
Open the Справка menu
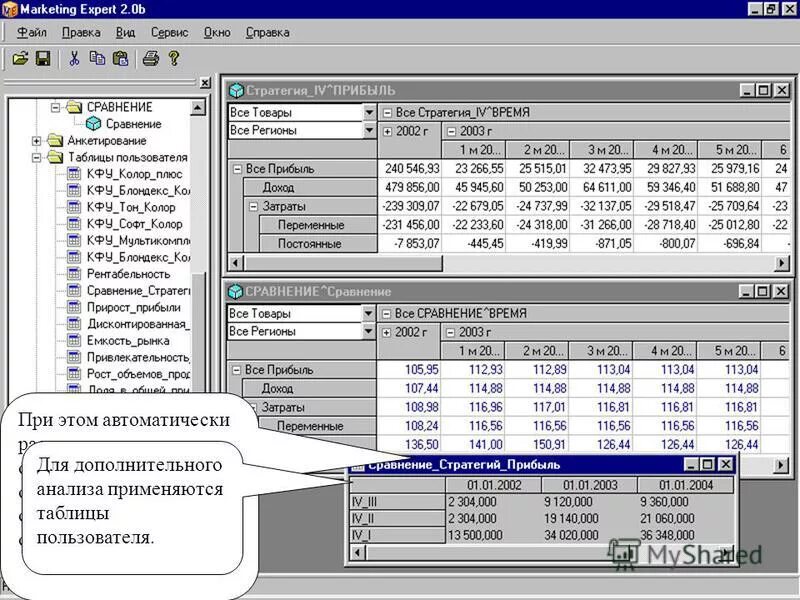click(x=267, y=32)
